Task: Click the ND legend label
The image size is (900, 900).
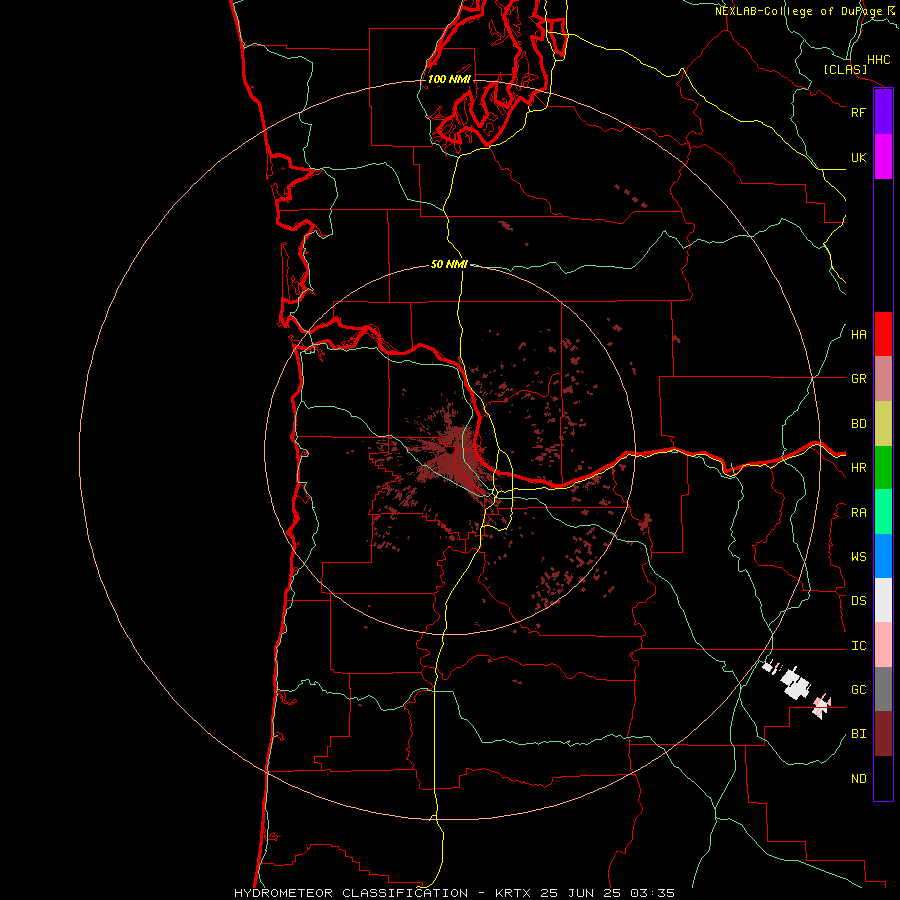Action: pos(858,779)
